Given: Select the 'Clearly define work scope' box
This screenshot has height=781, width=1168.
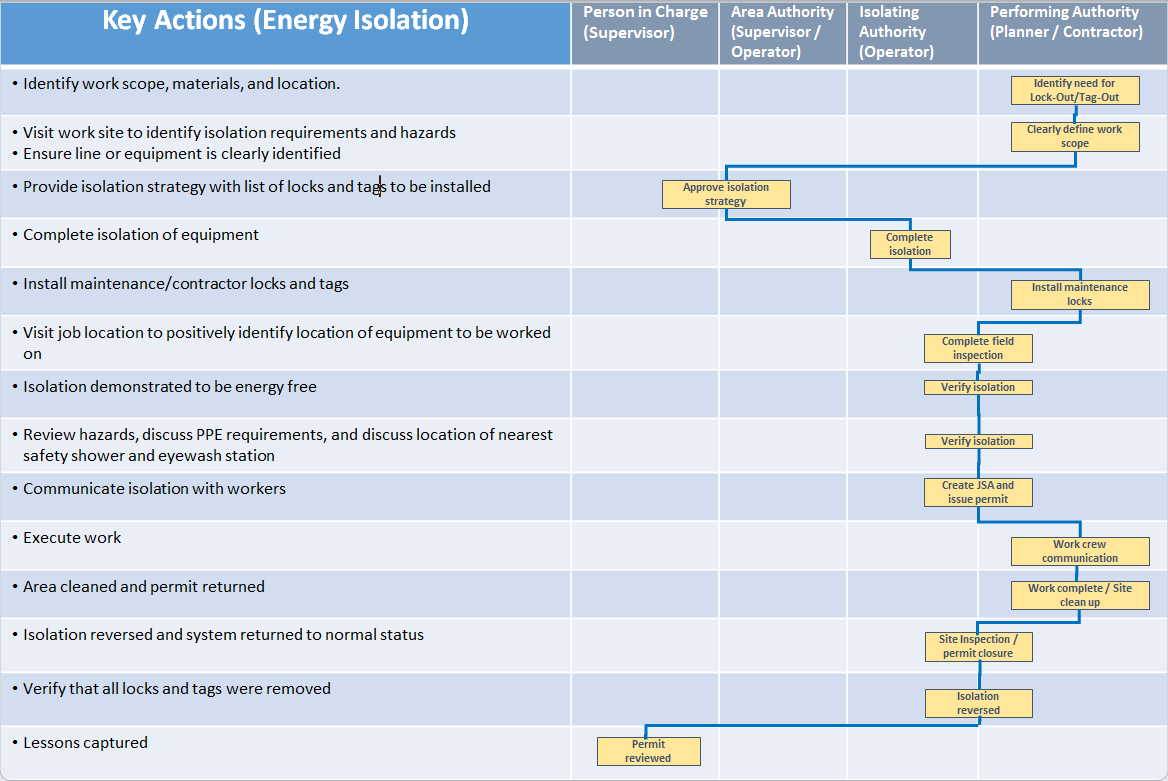Looking at the screenshot, I should click(1074, 137).
